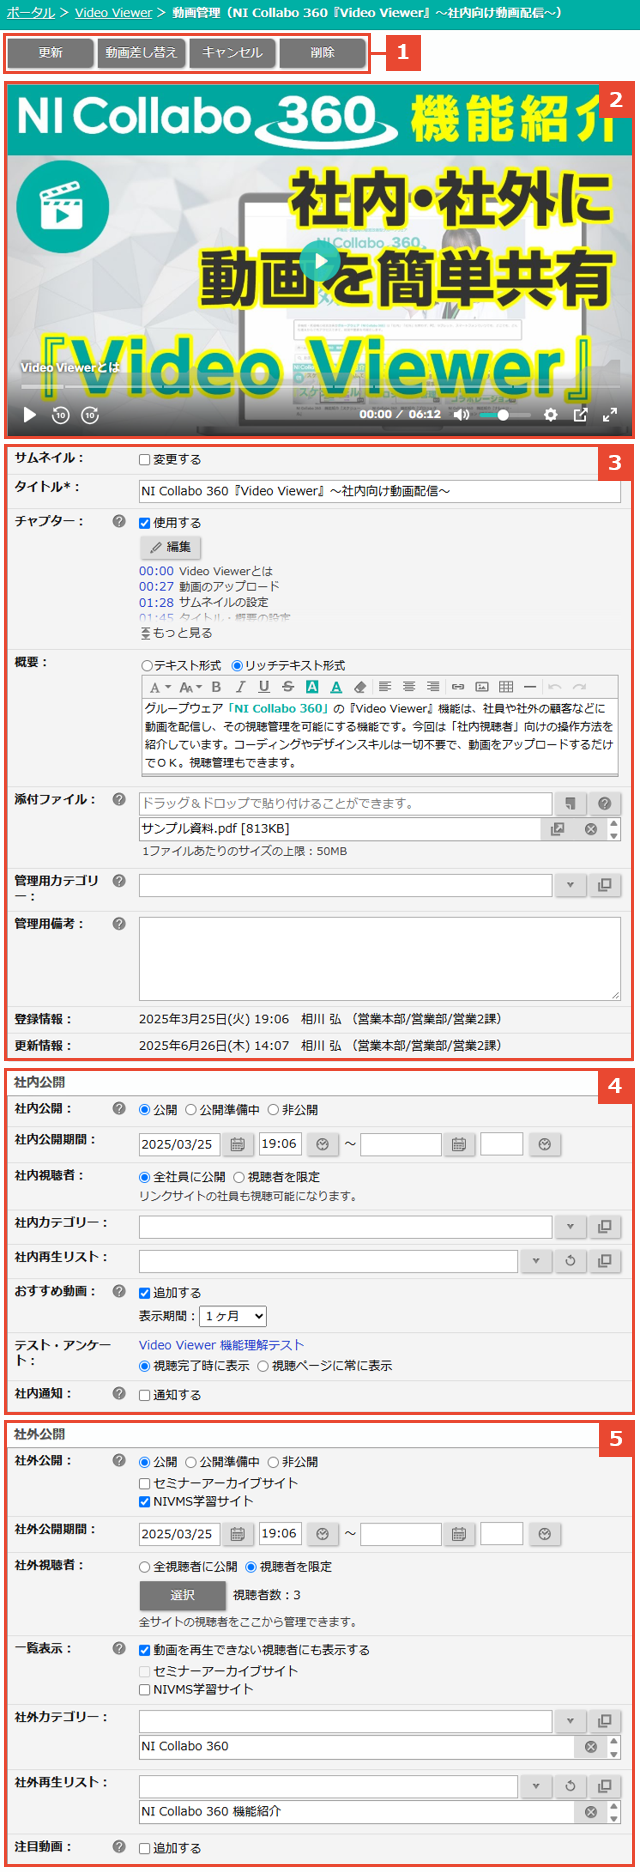Apply strikethrough in the overview editor
The height and width of the screenshot is (1872, 640).
point(288,687)
